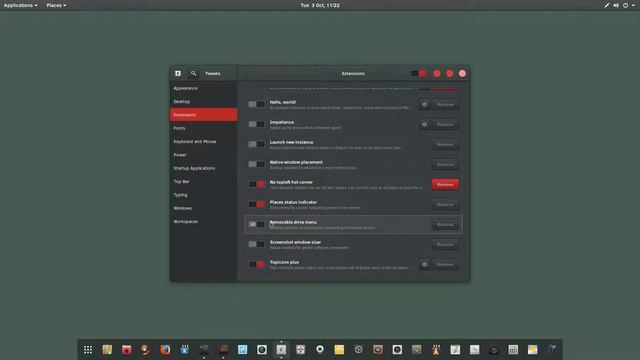Open settings gear for Impatience extension
The height and width of the screenshot is (360, 640).
[424, 124]
